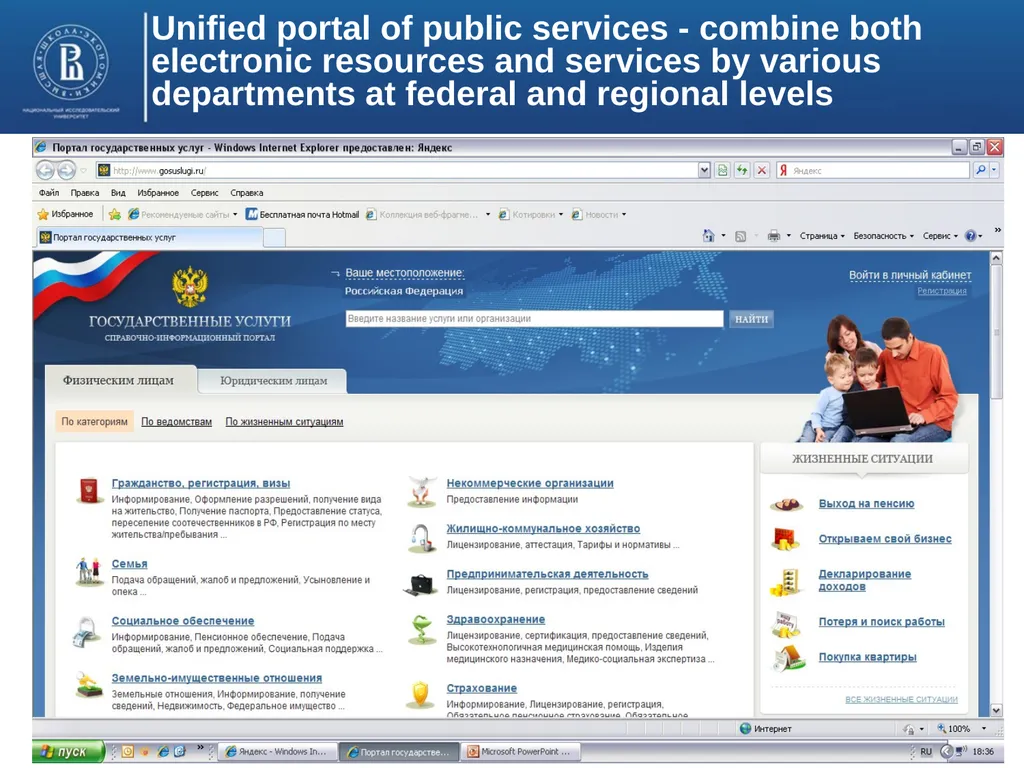
Task: Expand the Котировки favorites dropdown
Action: [561, 214]
